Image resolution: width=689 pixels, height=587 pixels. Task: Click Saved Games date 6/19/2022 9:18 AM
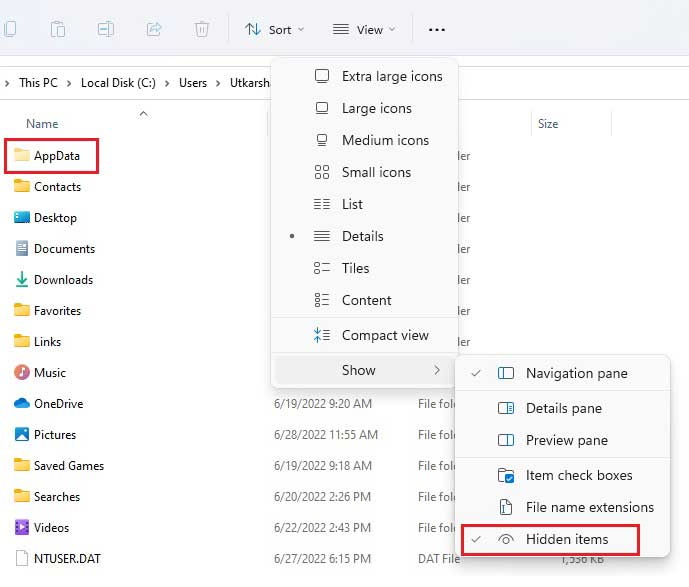[323, 466]
